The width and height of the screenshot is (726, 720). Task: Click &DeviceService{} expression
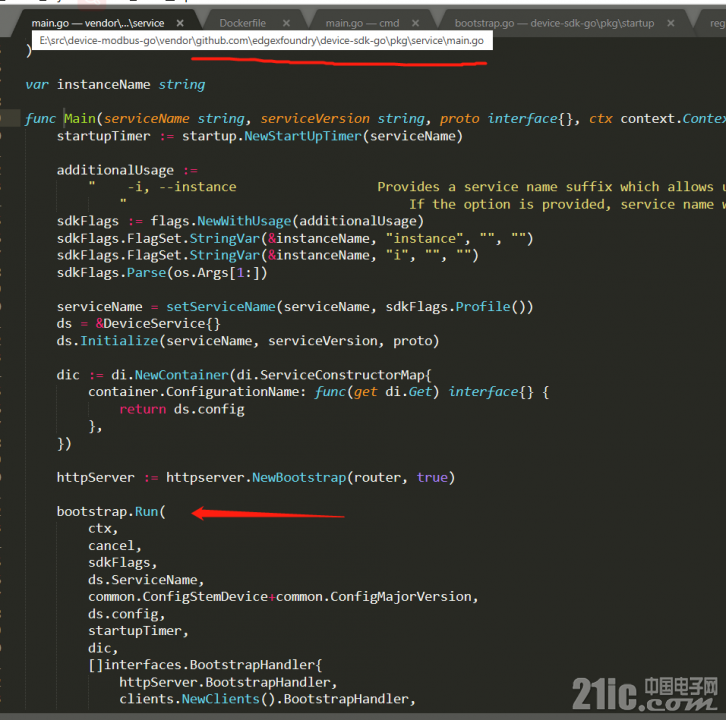click(x=158, y=324)
